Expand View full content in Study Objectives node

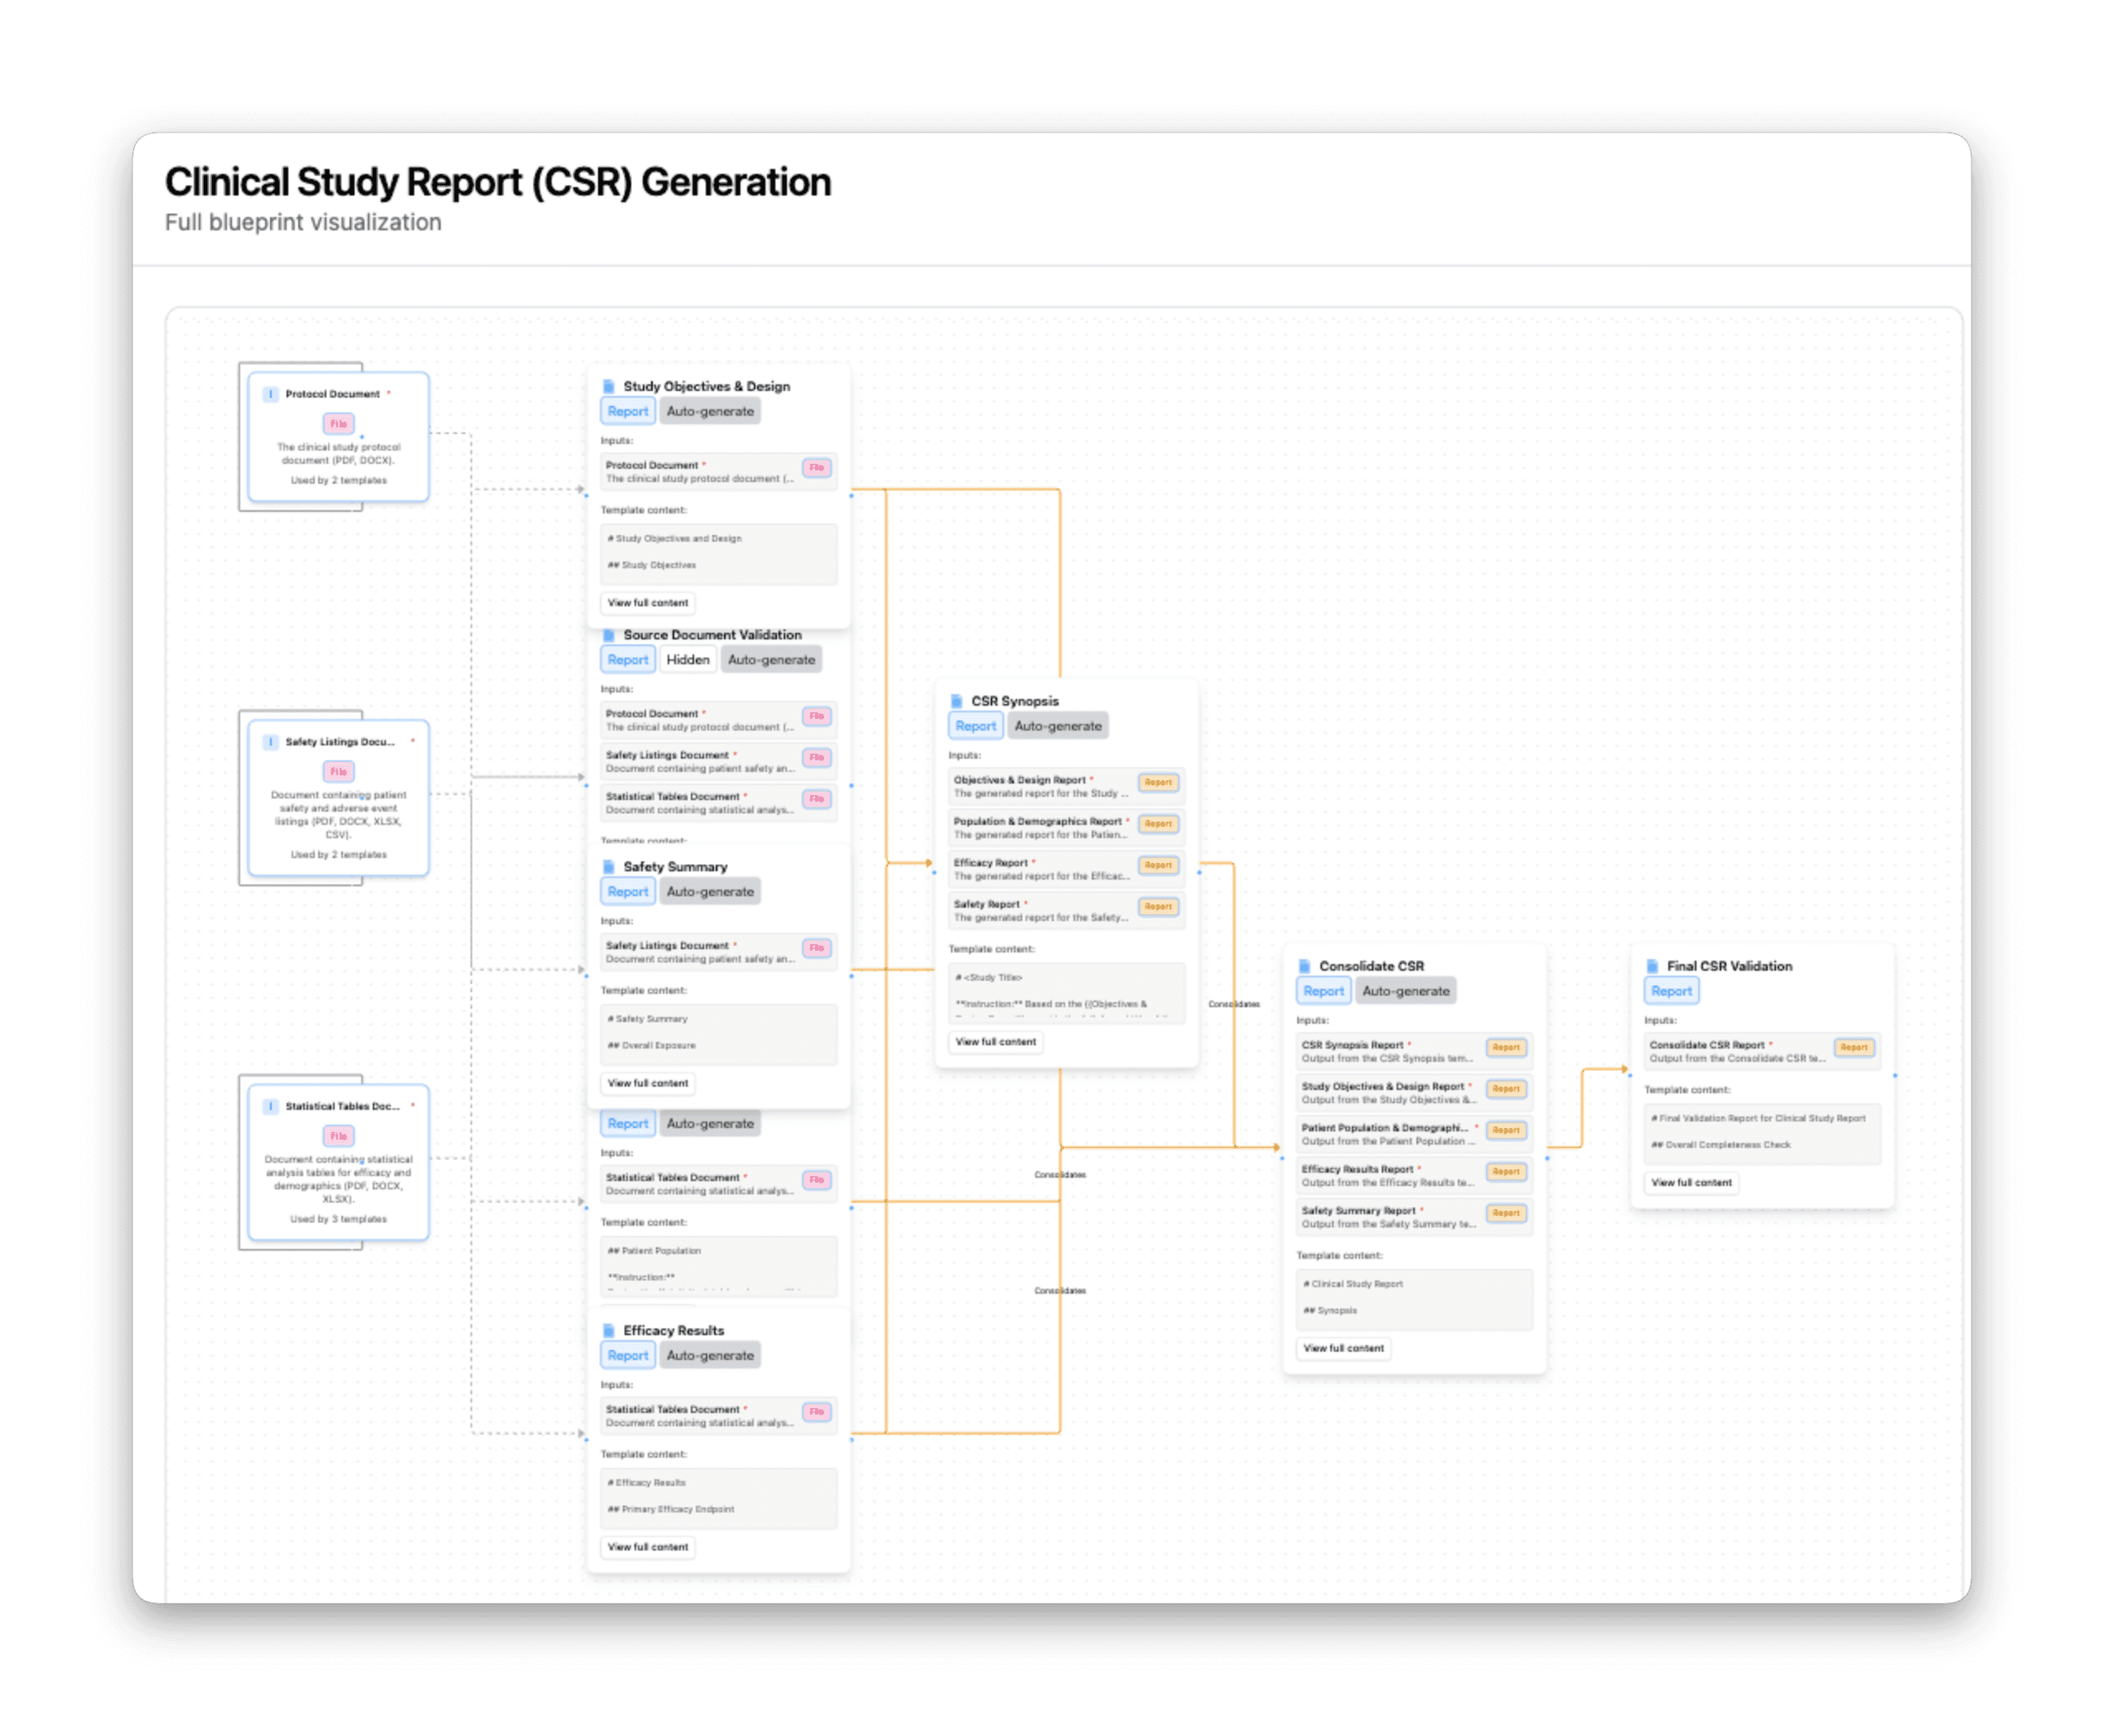[x=648, y=603]
